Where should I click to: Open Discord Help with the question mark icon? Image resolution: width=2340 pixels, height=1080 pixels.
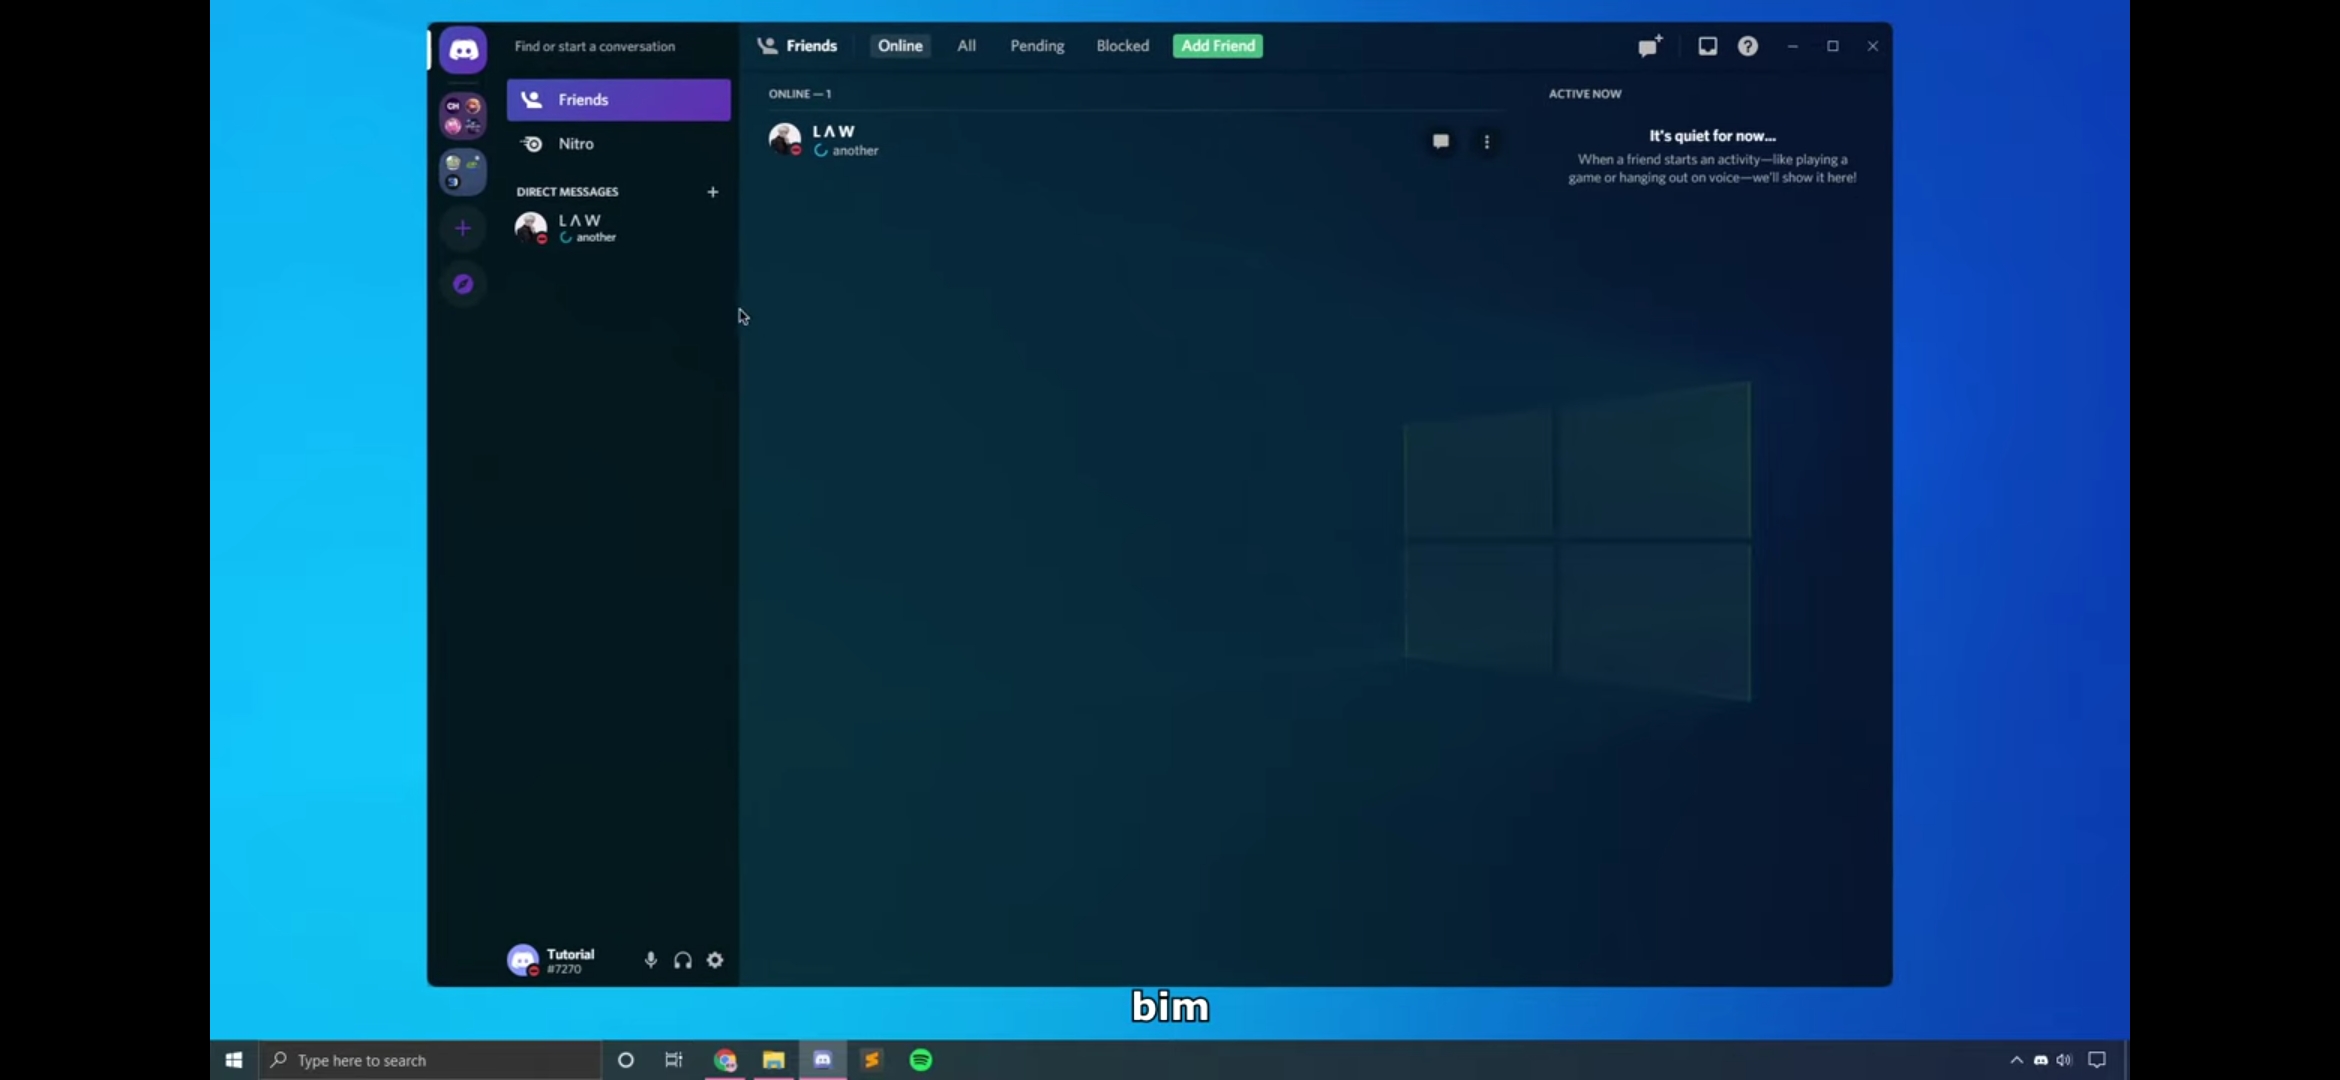point(1747,46)
